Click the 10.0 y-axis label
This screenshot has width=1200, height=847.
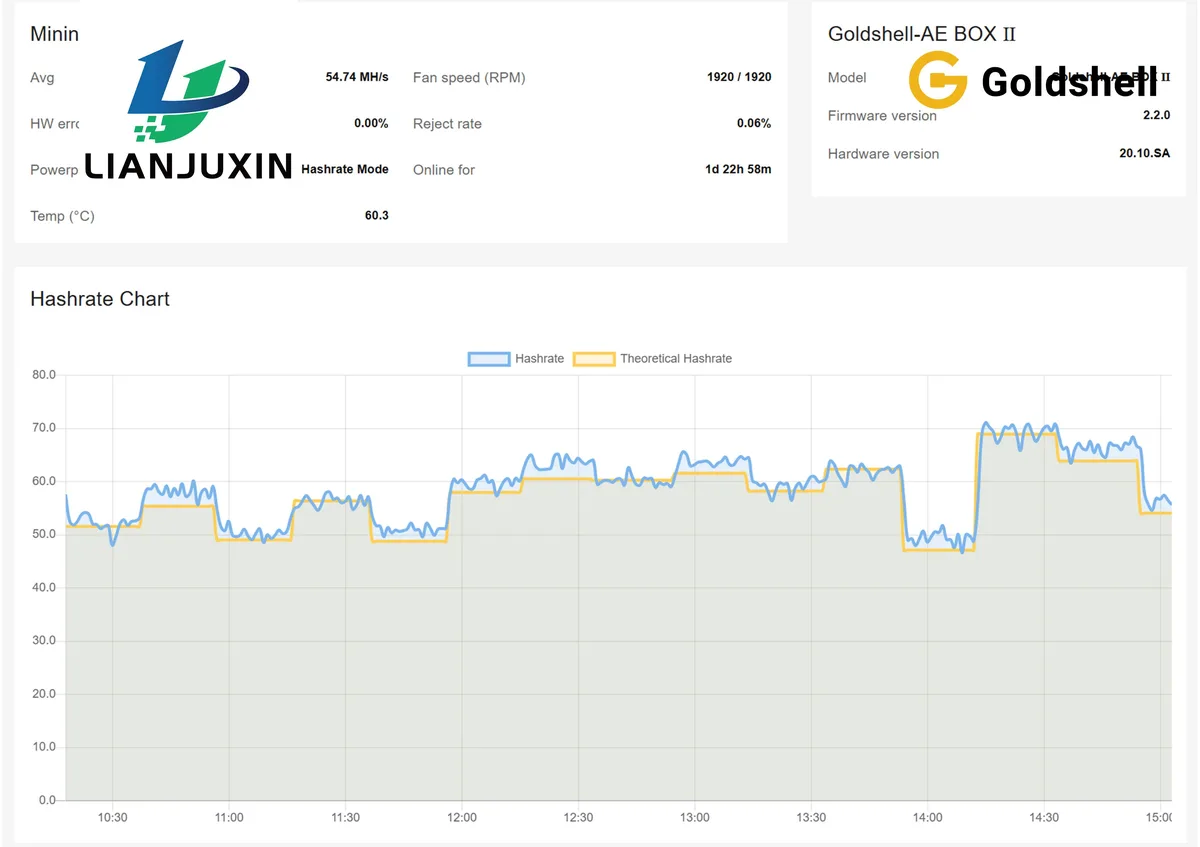pos(44,747)
